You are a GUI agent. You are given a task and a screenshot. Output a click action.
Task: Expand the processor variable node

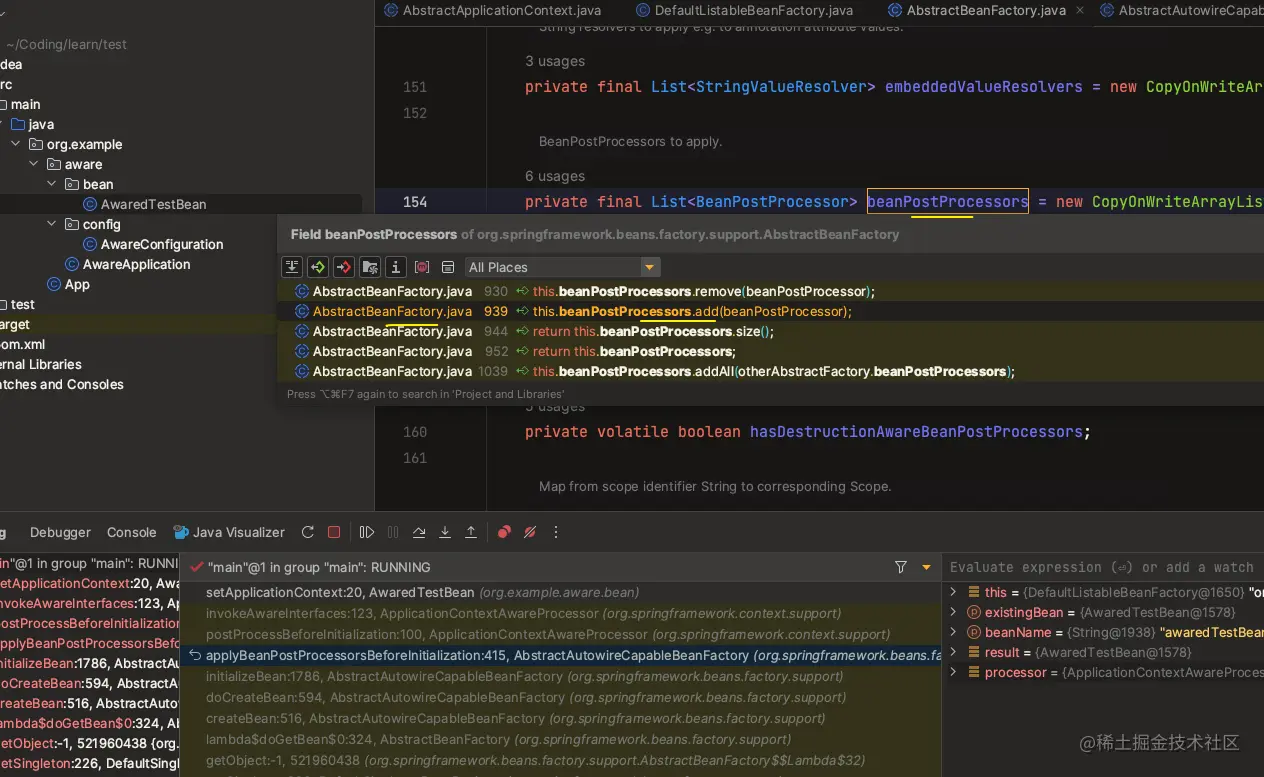[954, 672]
